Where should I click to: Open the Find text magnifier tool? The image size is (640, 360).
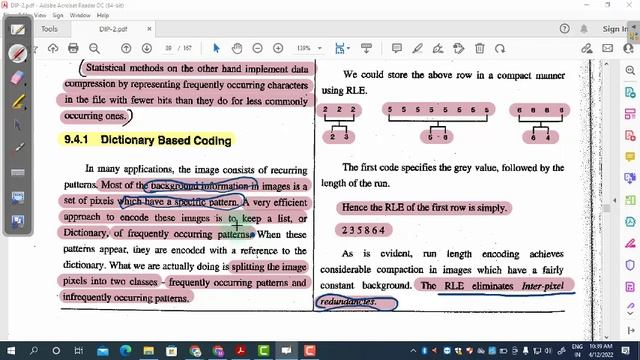pyautogui.click(x=94, y=48)
